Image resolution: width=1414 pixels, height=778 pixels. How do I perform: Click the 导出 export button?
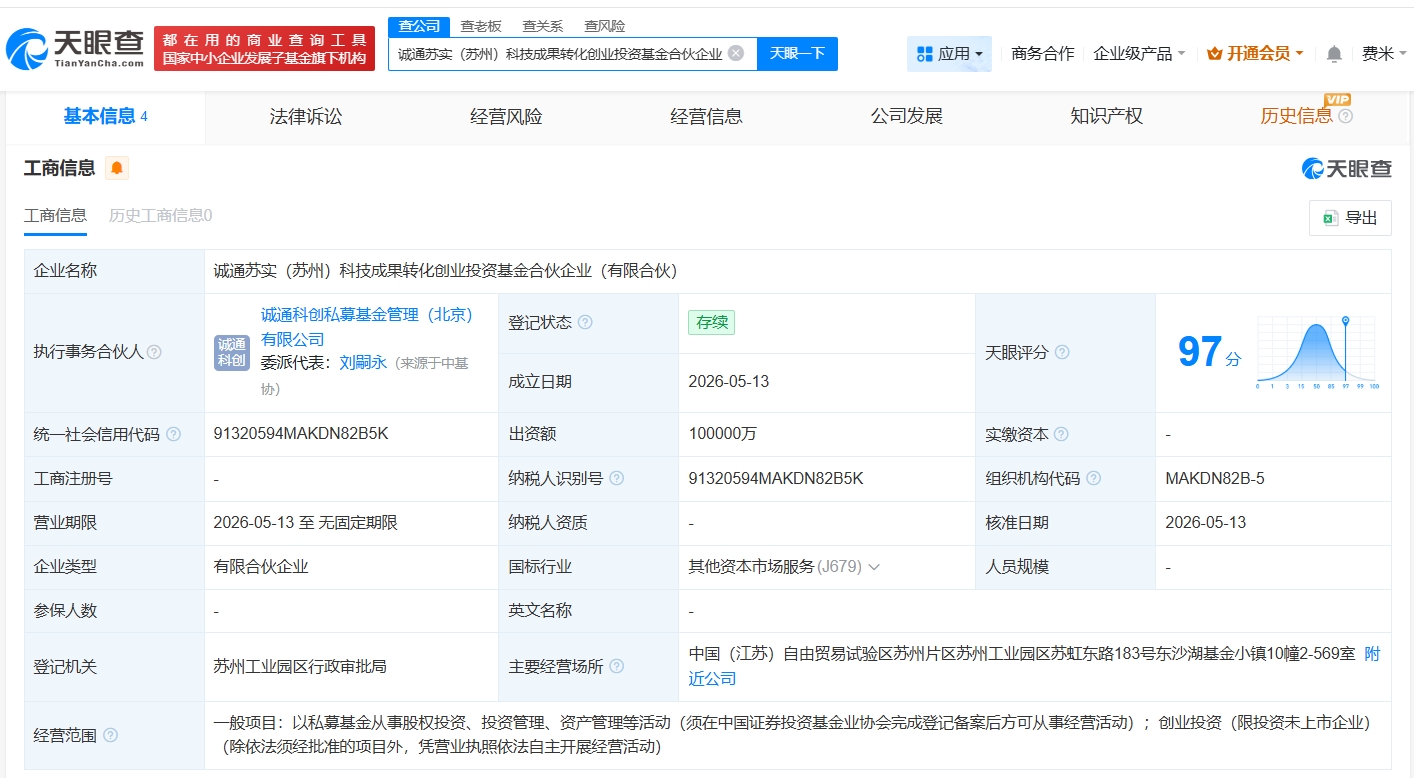click(1350, 218)
